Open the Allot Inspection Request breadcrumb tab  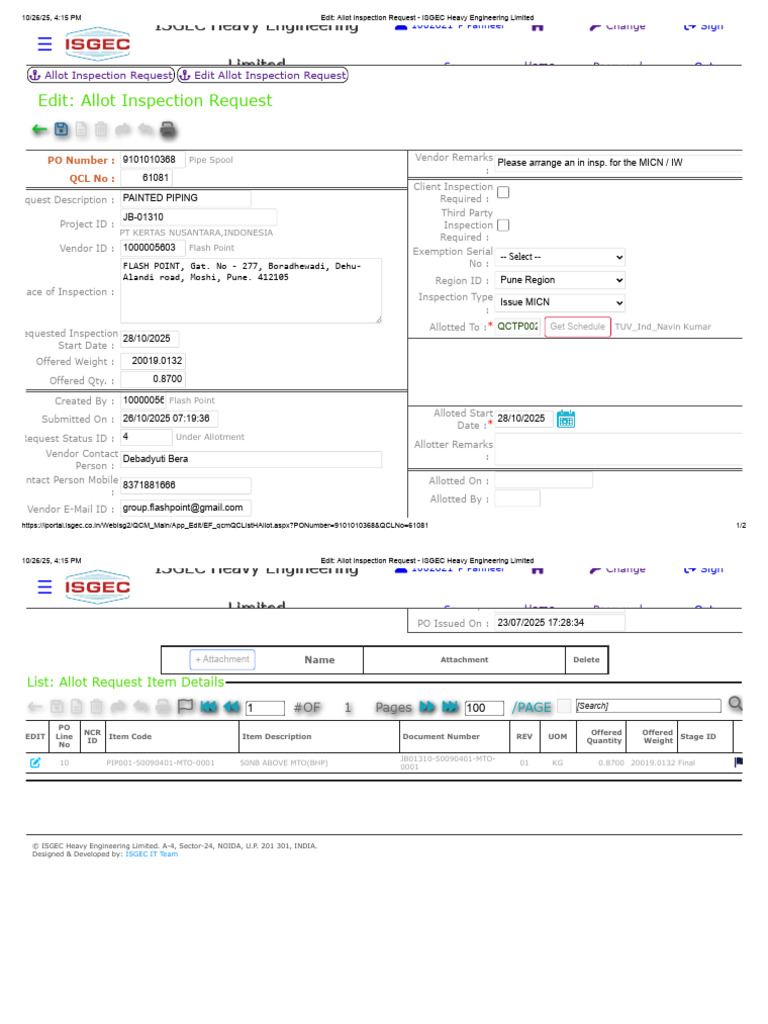(101, 75)
